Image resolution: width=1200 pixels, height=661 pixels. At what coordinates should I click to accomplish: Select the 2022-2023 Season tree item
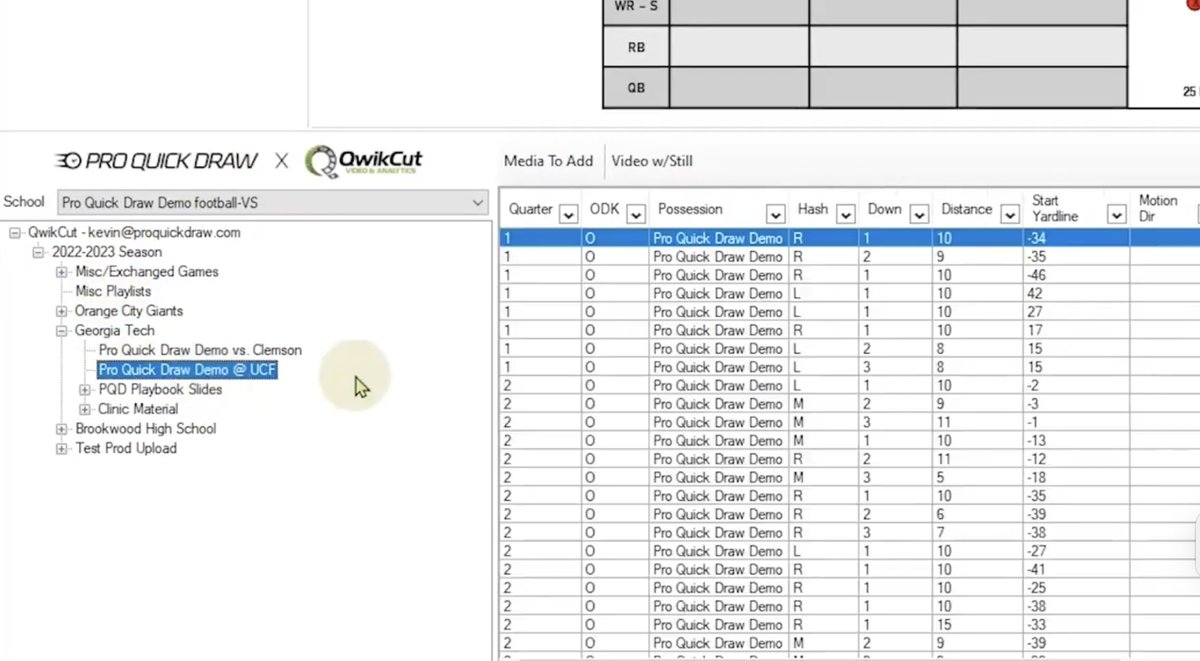click(106, 252)
